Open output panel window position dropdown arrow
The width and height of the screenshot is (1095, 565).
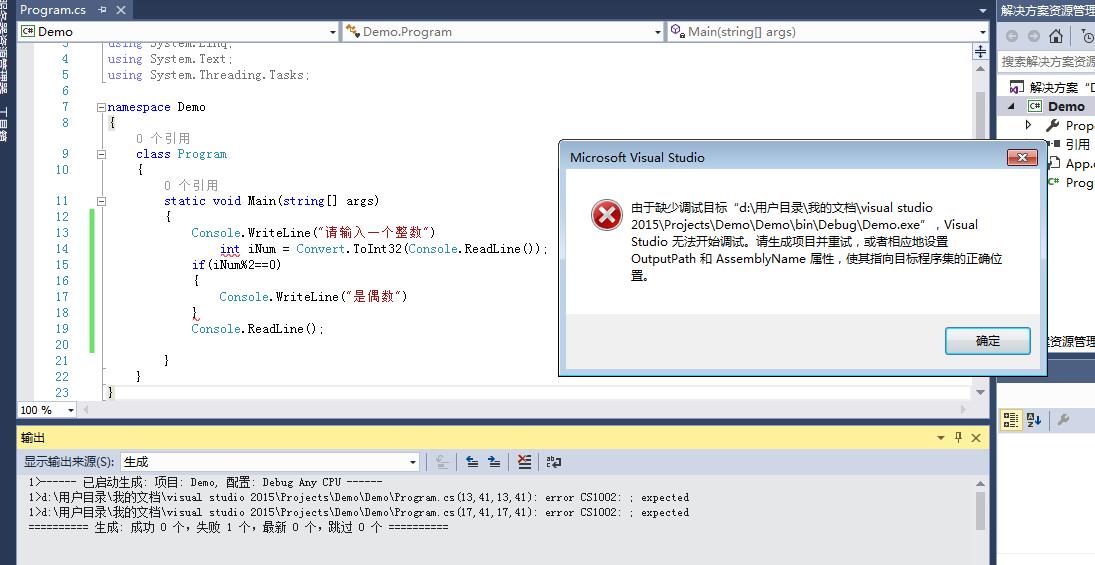point(941,438)
